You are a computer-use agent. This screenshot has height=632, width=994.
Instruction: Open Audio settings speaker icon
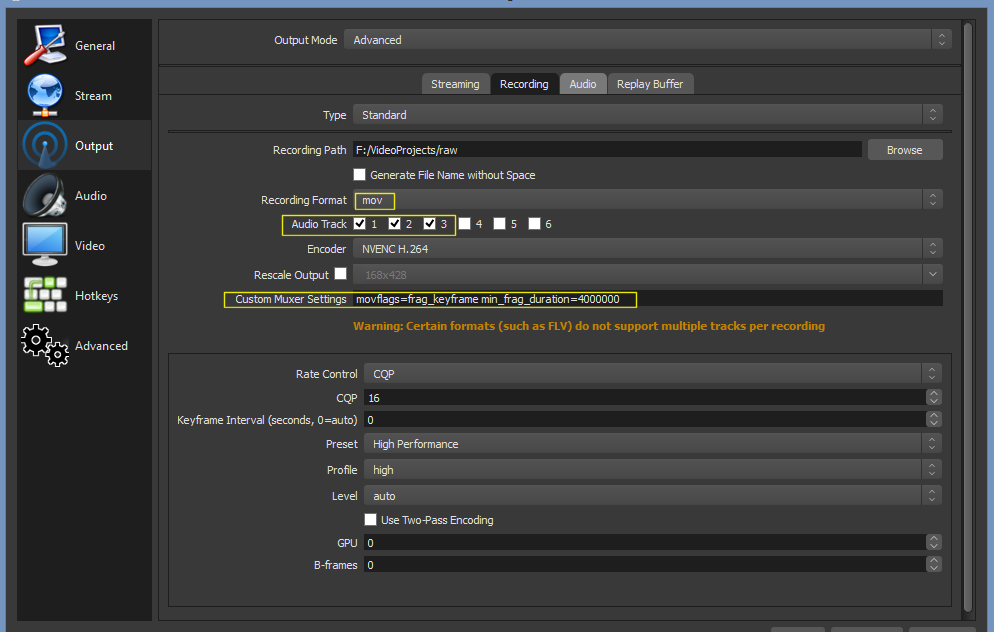coord(45,195)
